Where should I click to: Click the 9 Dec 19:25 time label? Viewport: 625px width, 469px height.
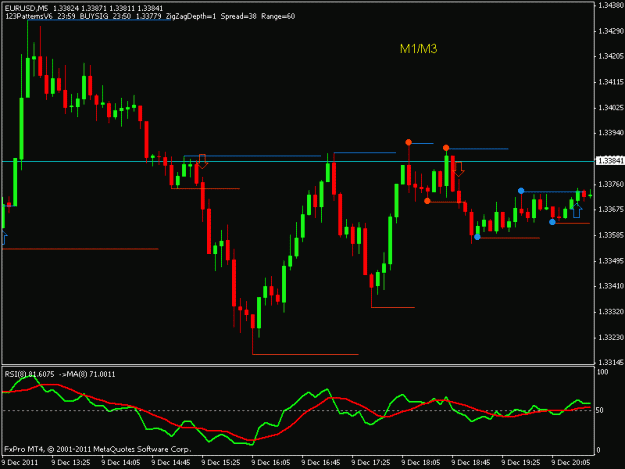coord(521,463)
